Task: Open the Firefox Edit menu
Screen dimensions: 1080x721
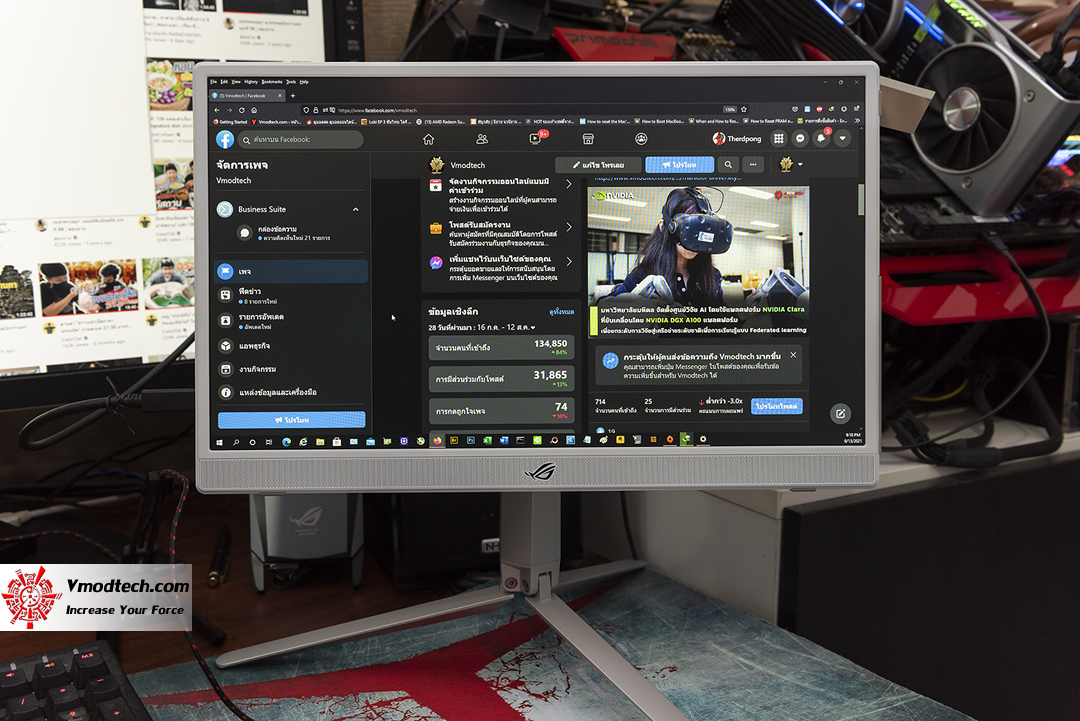Action: click(224, 82)
